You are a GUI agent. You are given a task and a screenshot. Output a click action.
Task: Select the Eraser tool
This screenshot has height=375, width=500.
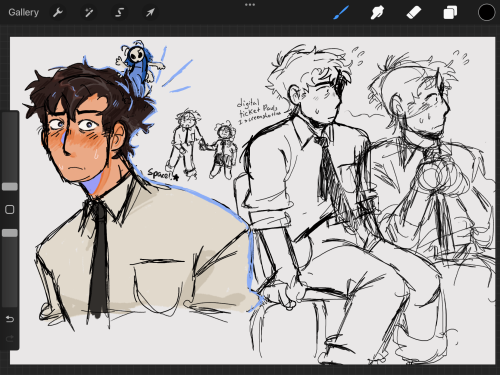pos(414,13)
